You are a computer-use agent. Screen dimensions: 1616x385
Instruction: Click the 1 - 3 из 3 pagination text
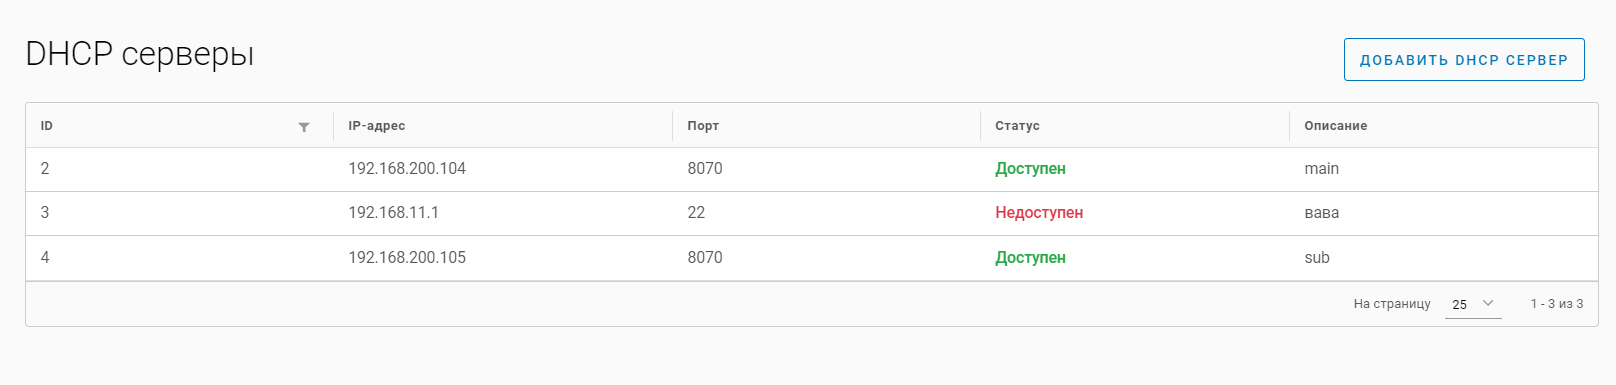point(1557,304)
